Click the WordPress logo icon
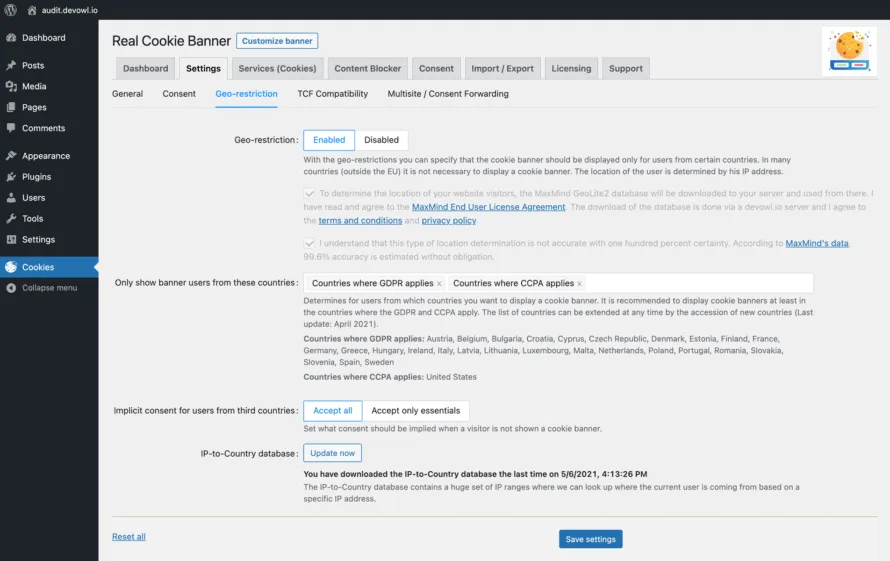The width and height of the screenshot is (890, 561). point(11,10)
